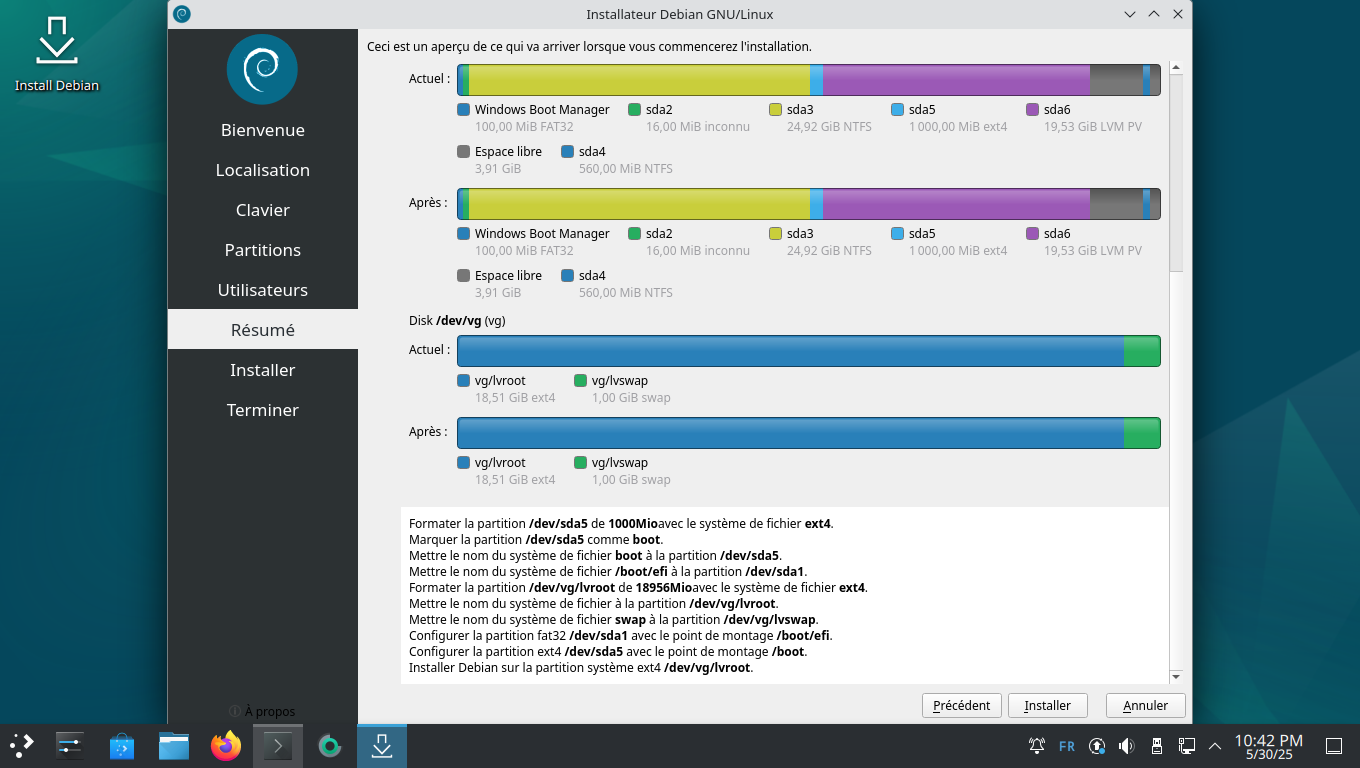Click the Debian swirl titlebar icon

[181, 14]
